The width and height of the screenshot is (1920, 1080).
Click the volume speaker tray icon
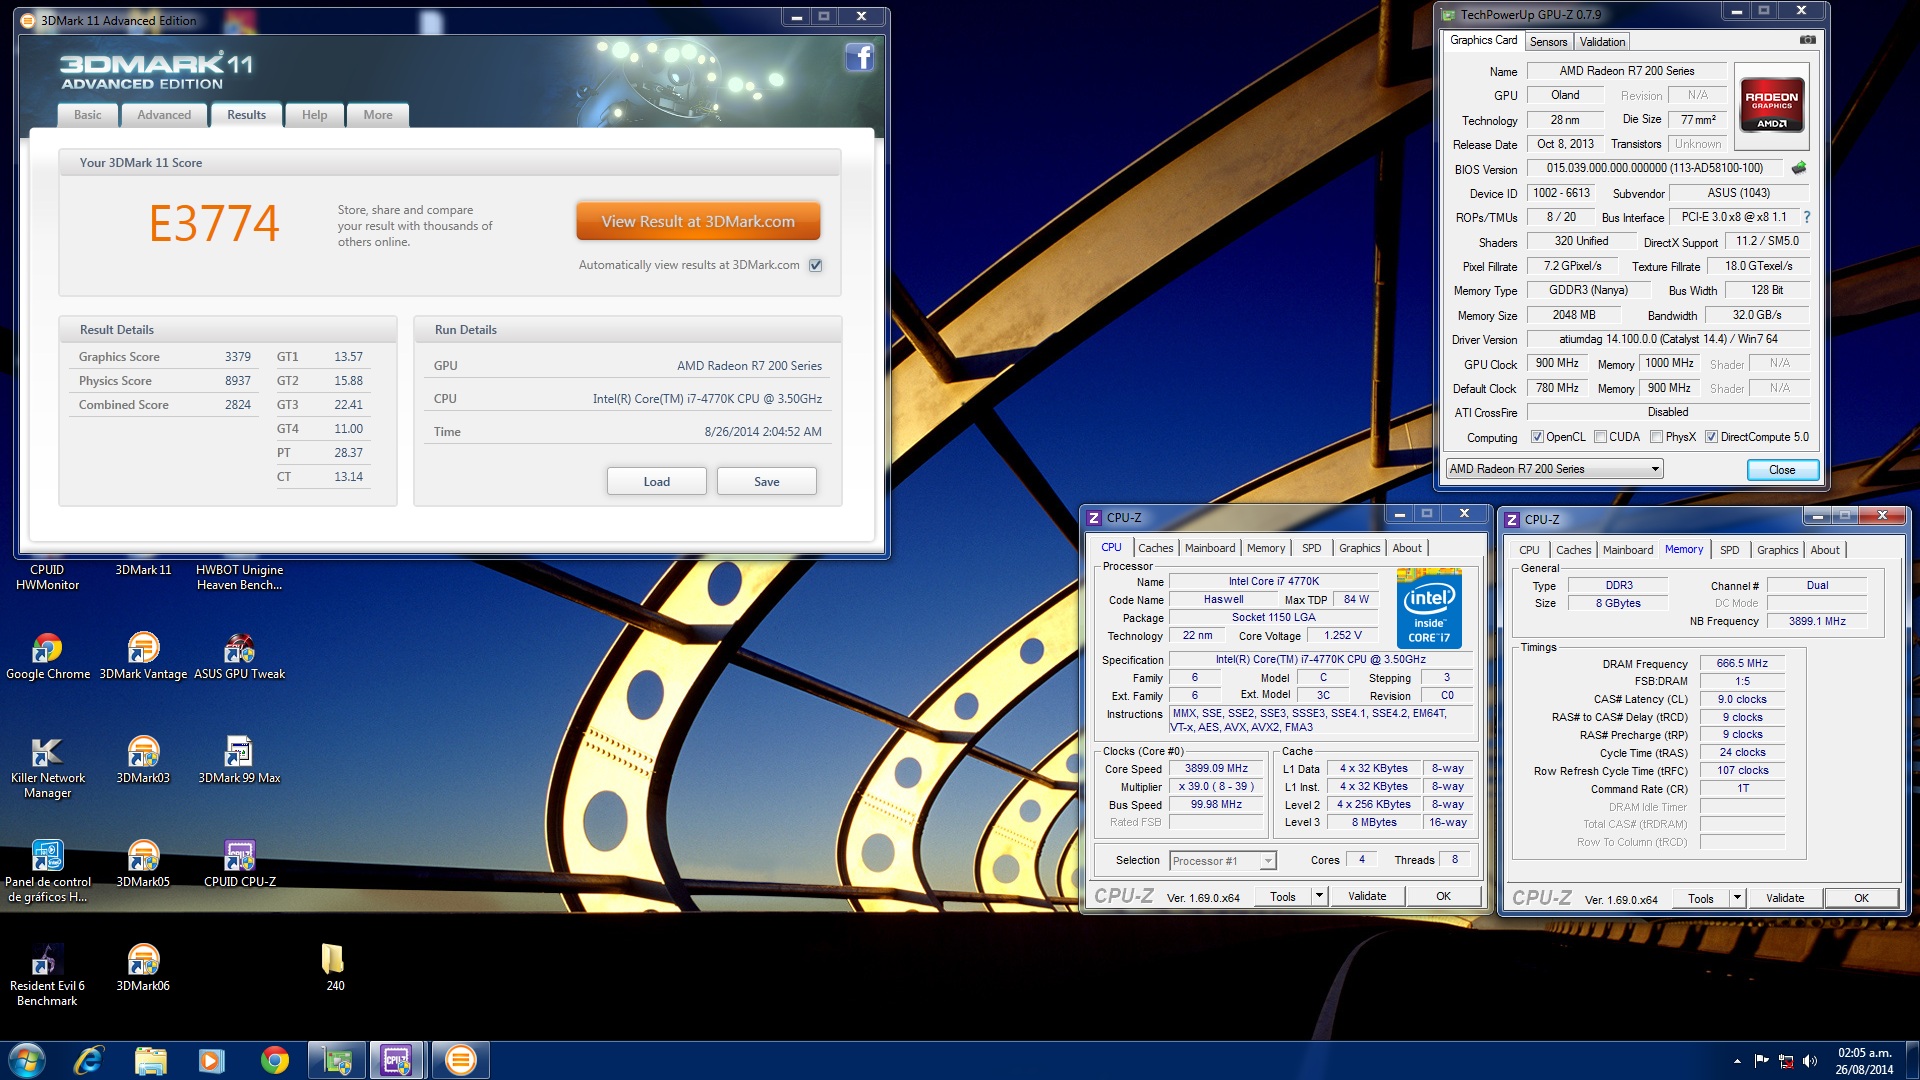1810,1061
